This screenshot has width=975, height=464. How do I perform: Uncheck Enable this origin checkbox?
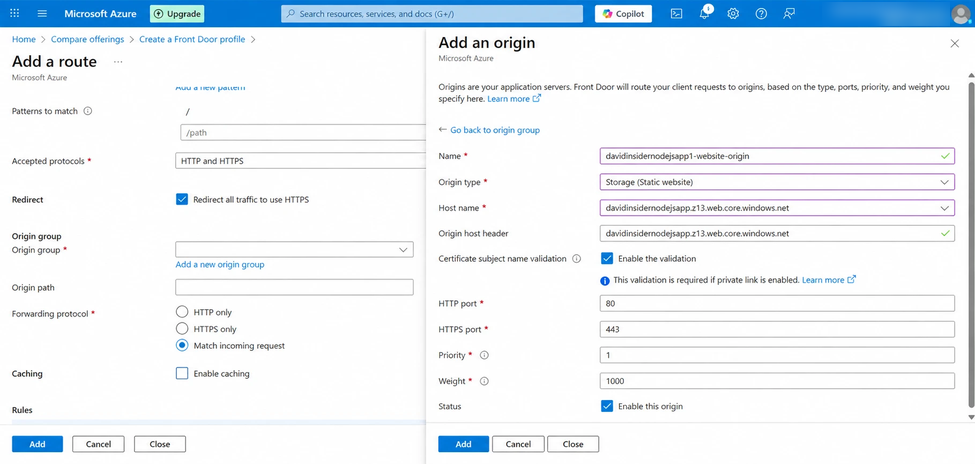[x=607, y=406]
